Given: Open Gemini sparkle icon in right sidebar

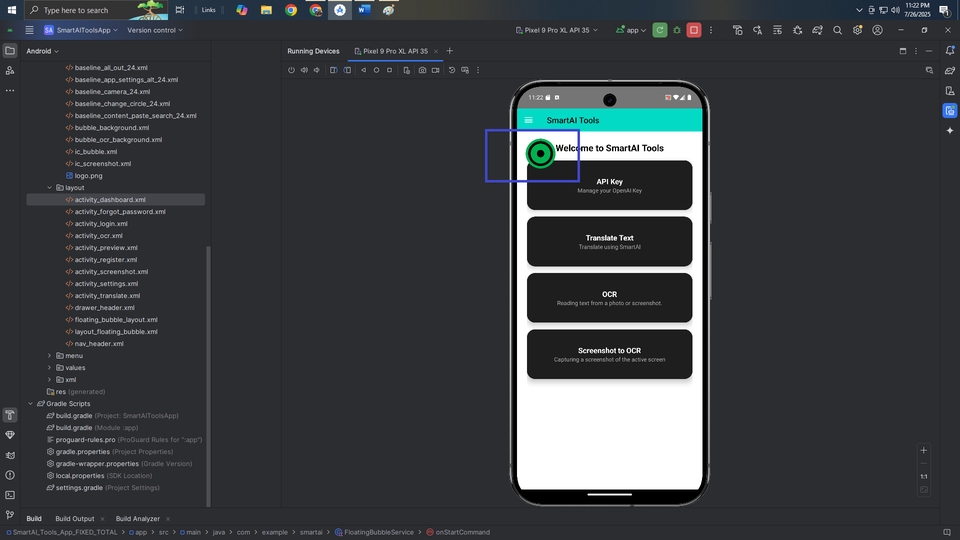Looking at the screenshot, I should tap(950, 130).
